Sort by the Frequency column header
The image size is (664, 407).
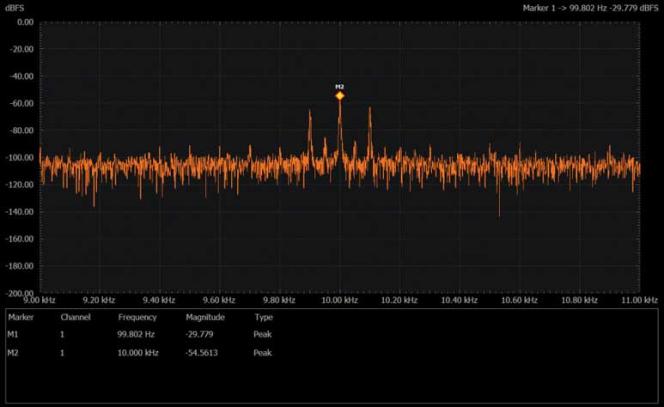[x=137, y=317]
